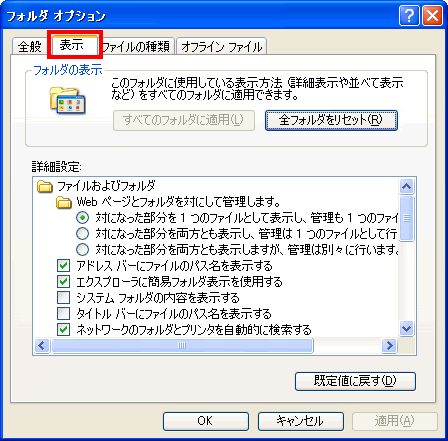Check タイトル バーにファイルのパス名を表示する

(63, 313)
